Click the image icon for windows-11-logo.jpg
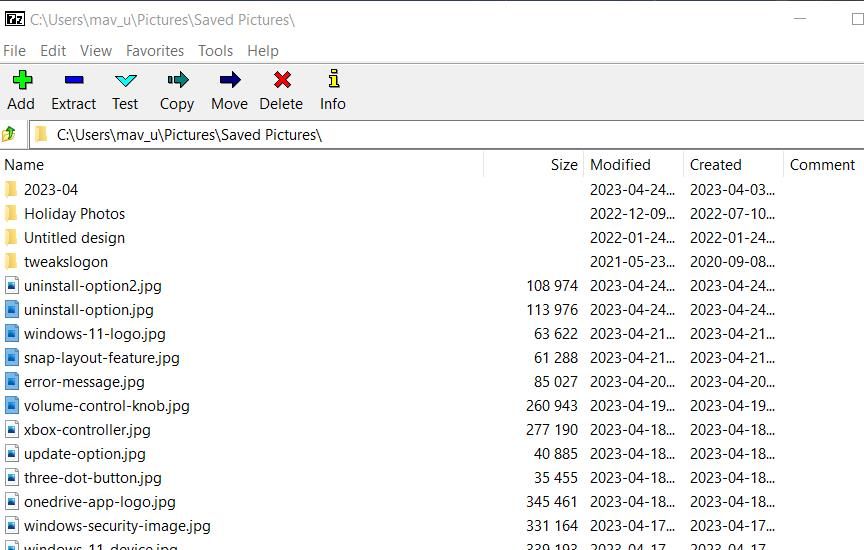 (12, 333)
